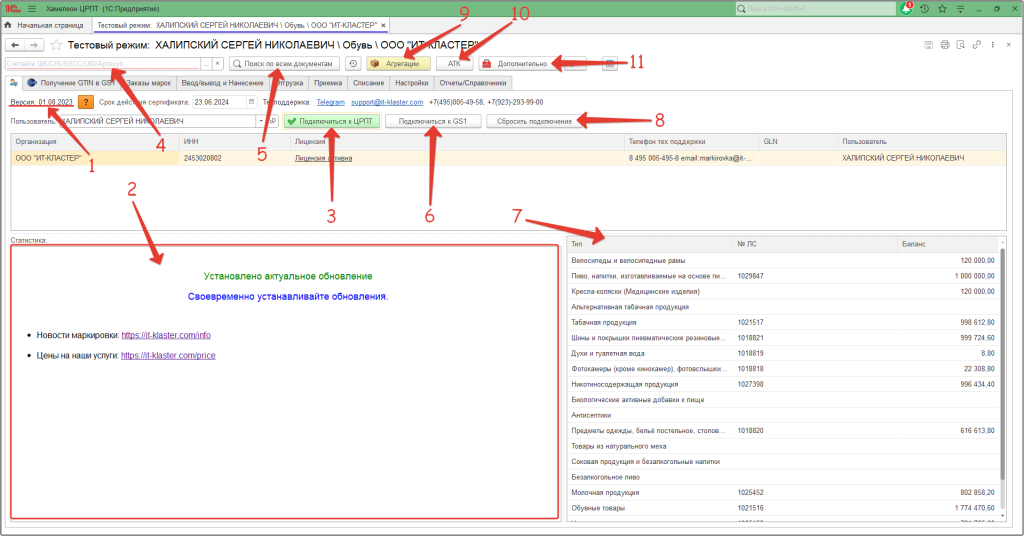Screen dimensions: 1024x536
Task: Click the Организация column header
Action: click(95, 142)
